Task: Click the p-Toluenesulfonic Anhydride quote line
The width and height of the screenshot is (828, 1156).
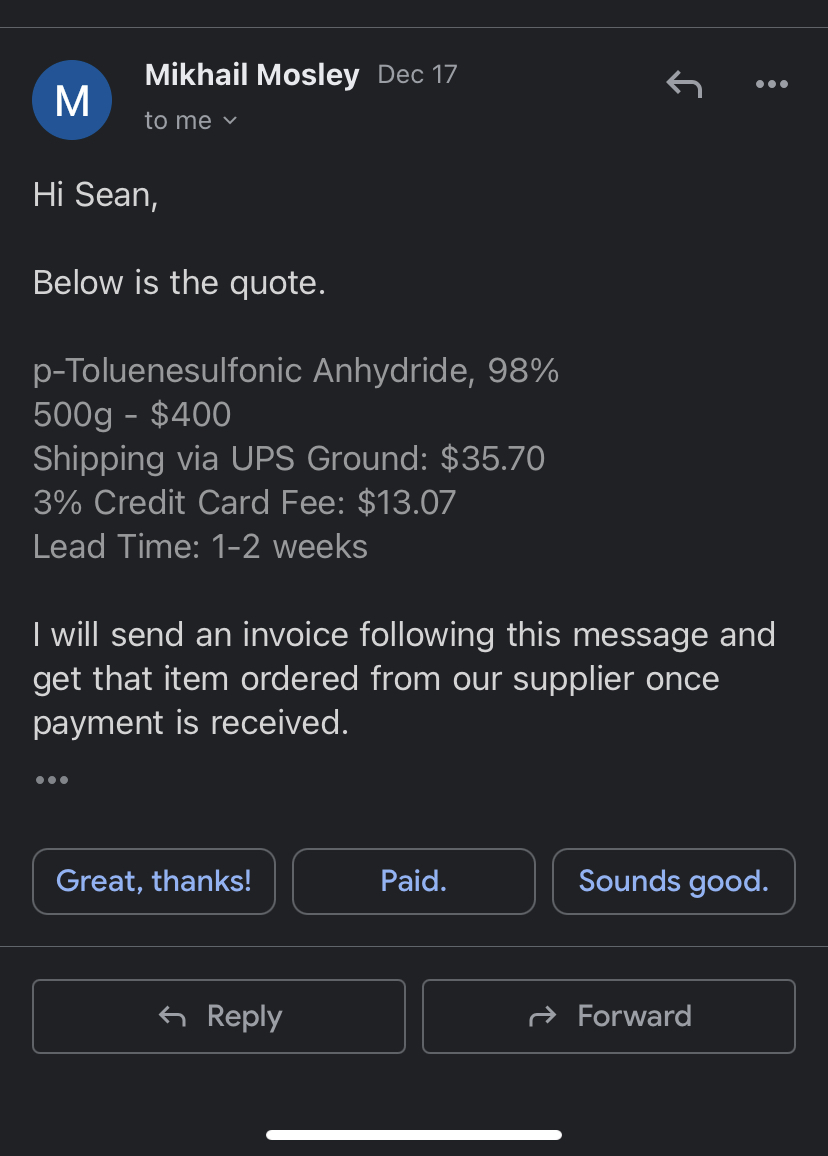Action: coord(296,371)
